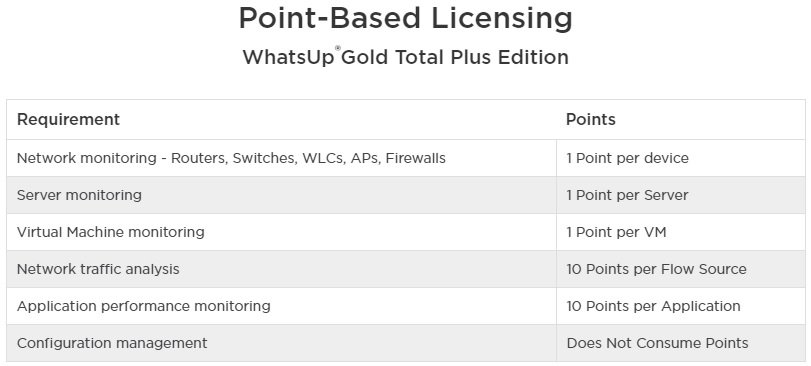The height and width of the screenshot is (366, 811).
Task: Select the Configuration management row label
Action: pos(112,343)
